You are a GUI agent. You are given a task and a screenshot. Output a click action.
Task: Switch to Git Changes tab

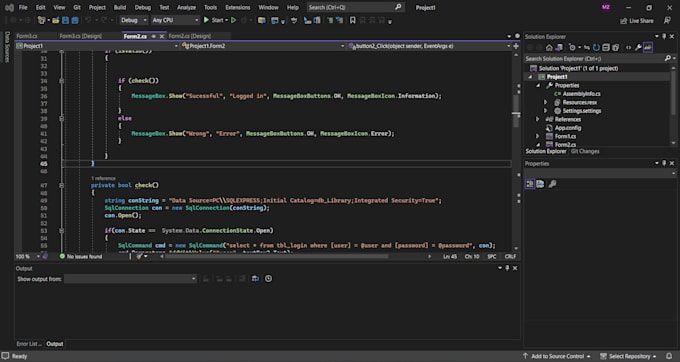tap(585, 151)
